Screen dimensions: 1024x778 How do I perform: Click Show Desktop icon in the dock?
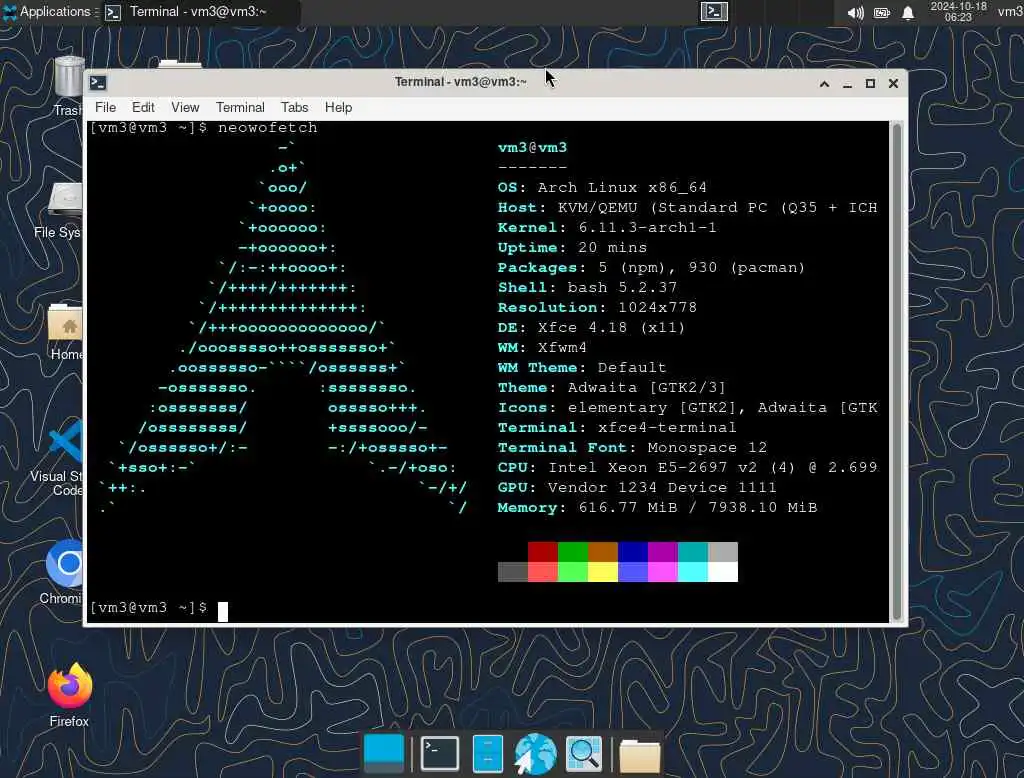coord(383,754)
